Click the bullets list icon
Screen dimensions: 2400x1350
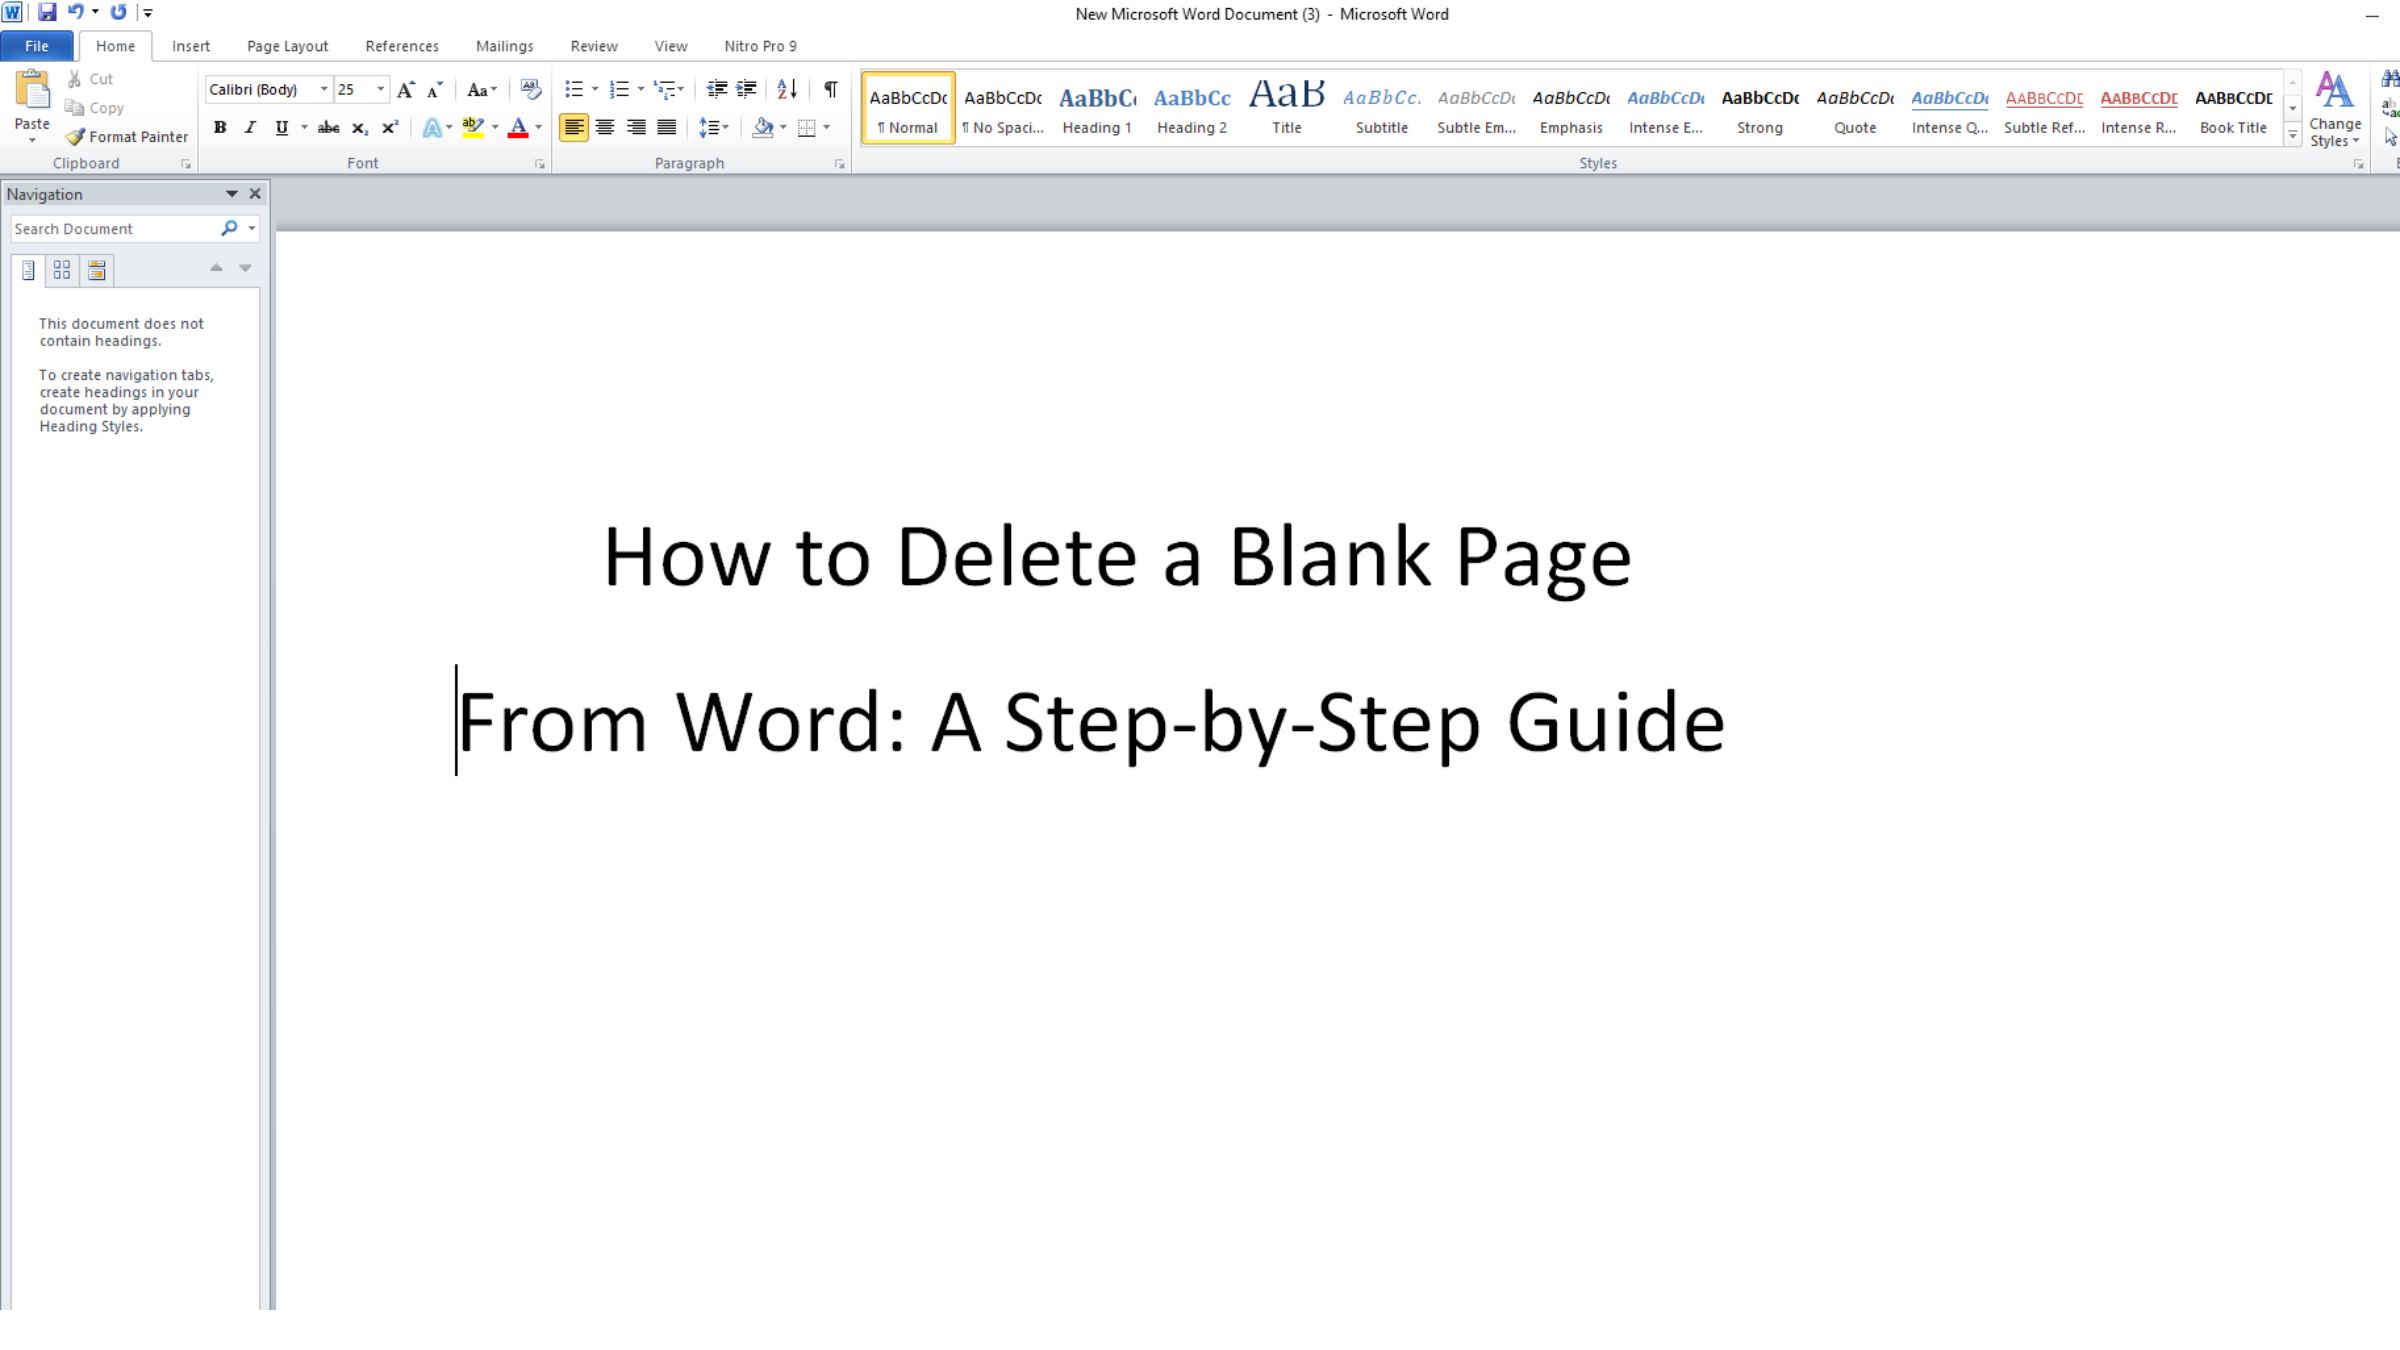[573, 90]
